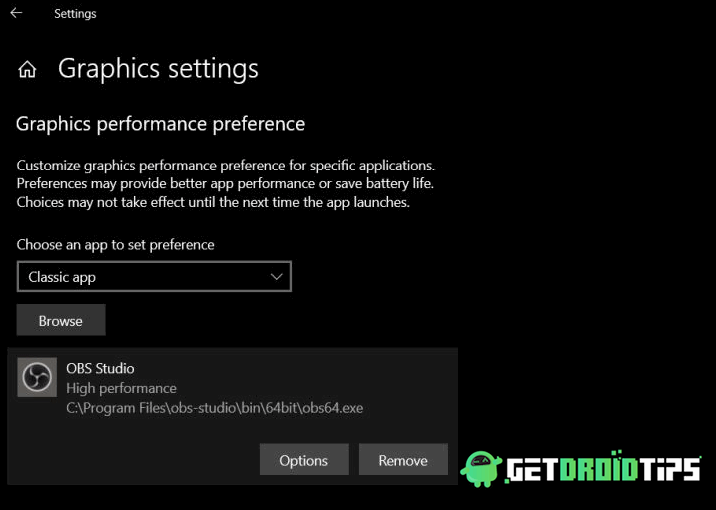This screenshot has height=510, width=716.
Task: Open the Classic app dropdown
Action: pos(154,277)
